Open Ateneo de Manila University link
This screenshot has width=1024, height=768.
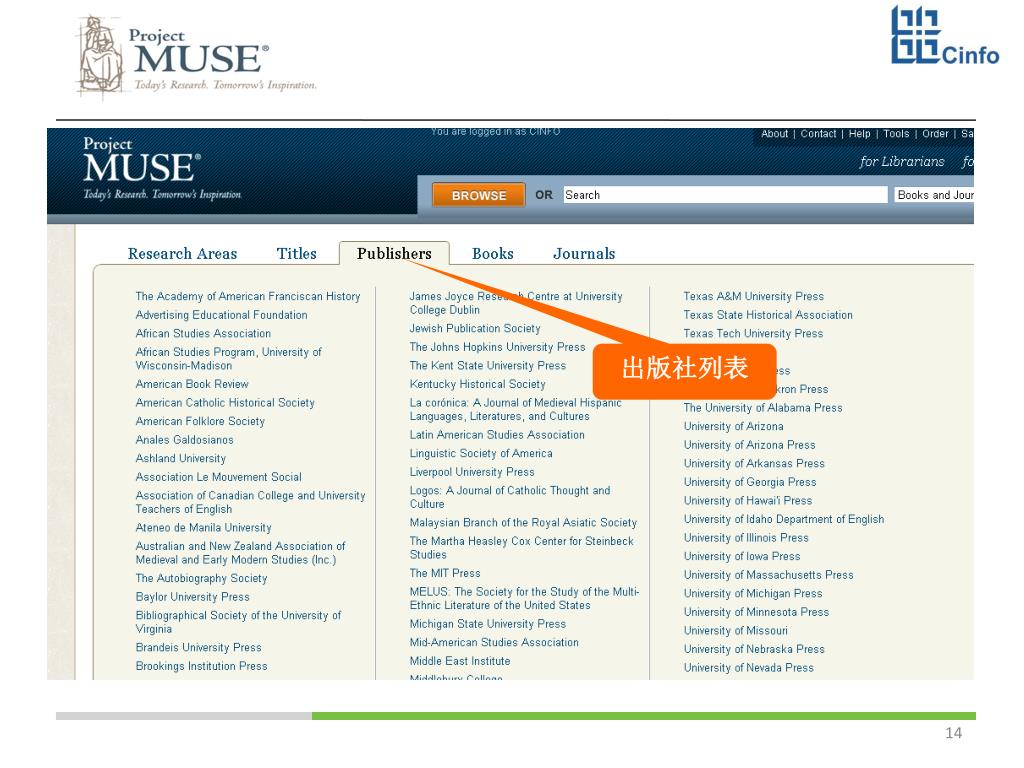coord(203,528)
